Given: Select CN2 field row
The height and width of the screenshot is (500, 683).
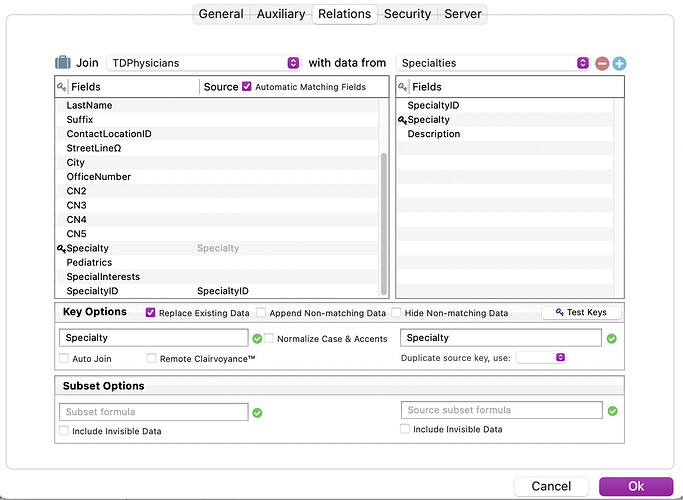Looking at the screenshot, I should (217, 191).
